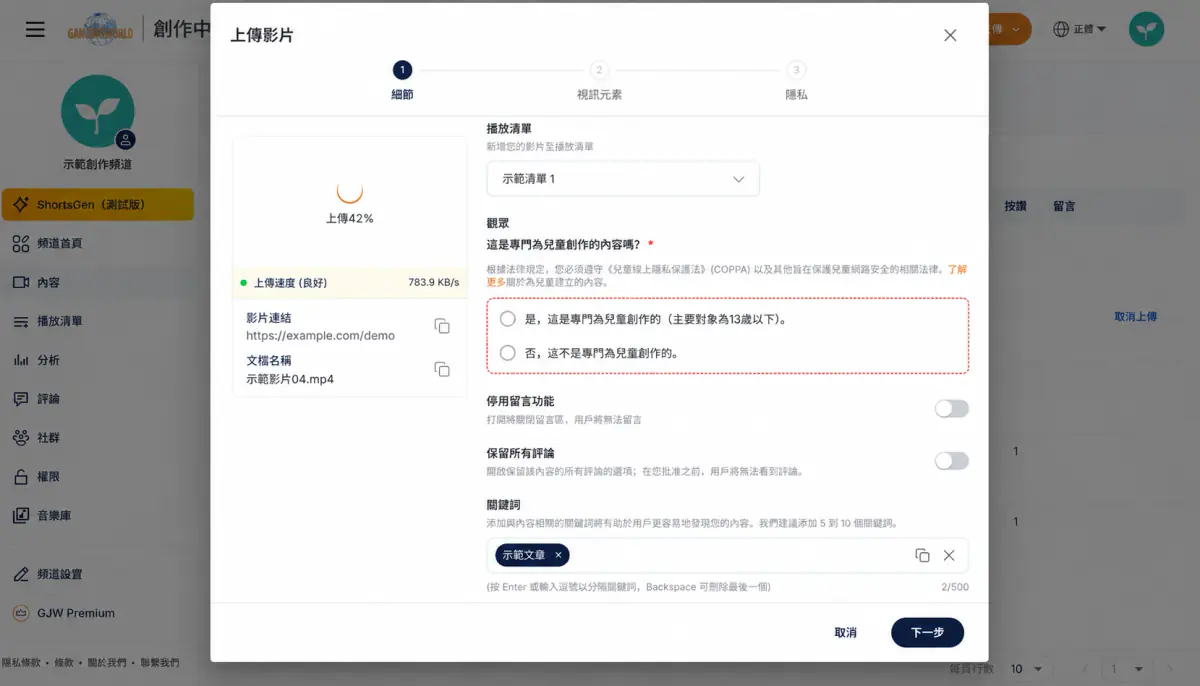Click the https://example.com/demo link
The image size is (1200, 686).
[x=320, y=336]
